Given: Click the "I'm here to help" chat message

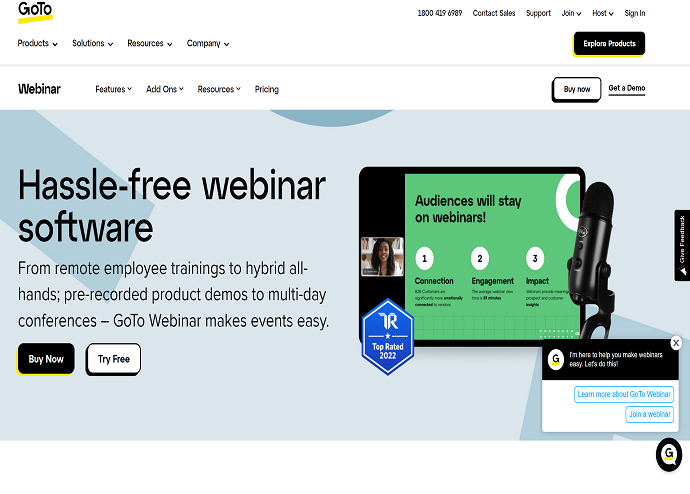Looking at the screenshot, I should click(x=616, y=359).
